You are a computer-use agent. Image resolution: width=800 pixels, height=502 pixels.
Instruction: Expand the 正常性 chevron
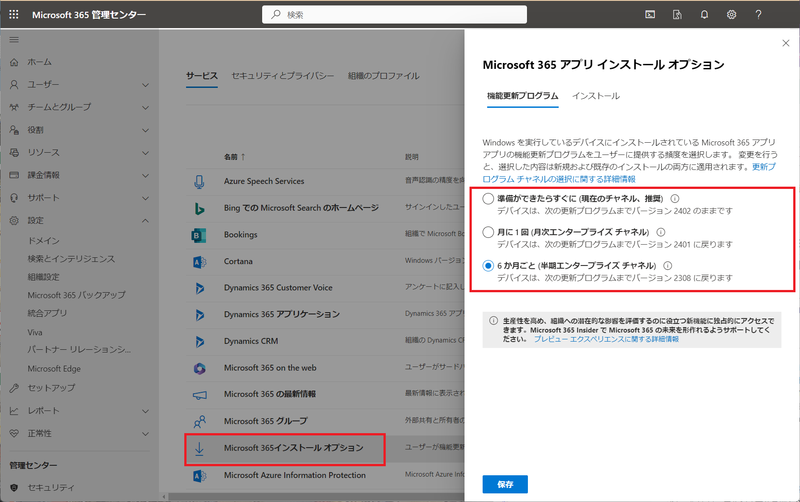pyautogui.click(x=145, y=434)
